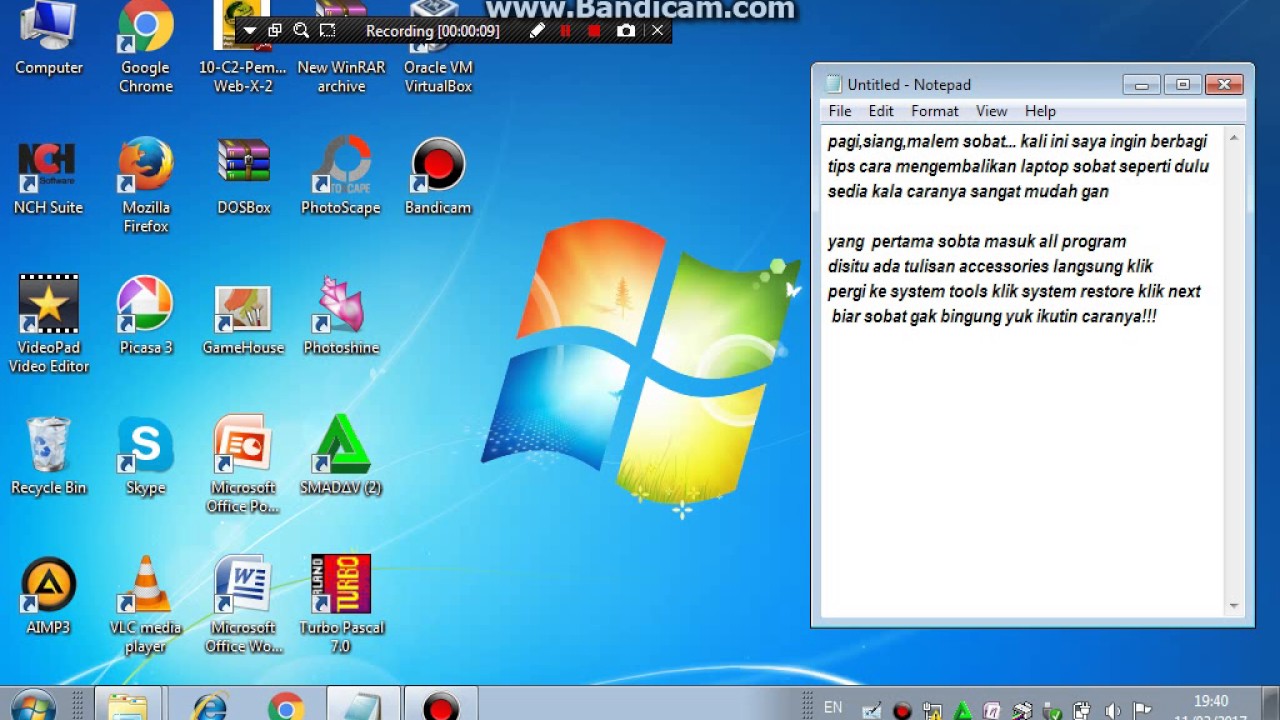Screen dimensions: 1280x720
Task: Click the Bandicam pencil drawing tool
Action: [x=537, y=31]
